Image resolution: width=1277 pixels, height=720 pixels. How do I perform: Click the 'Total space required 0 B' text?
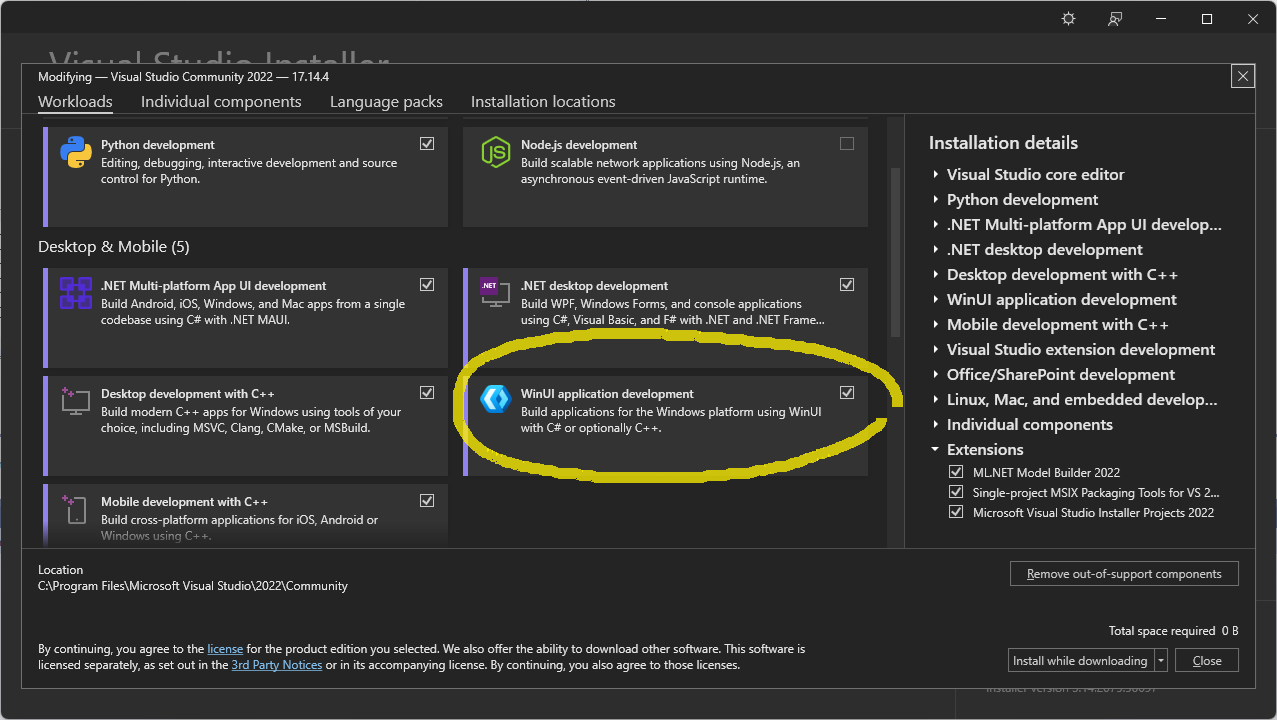coord(1174,631)
